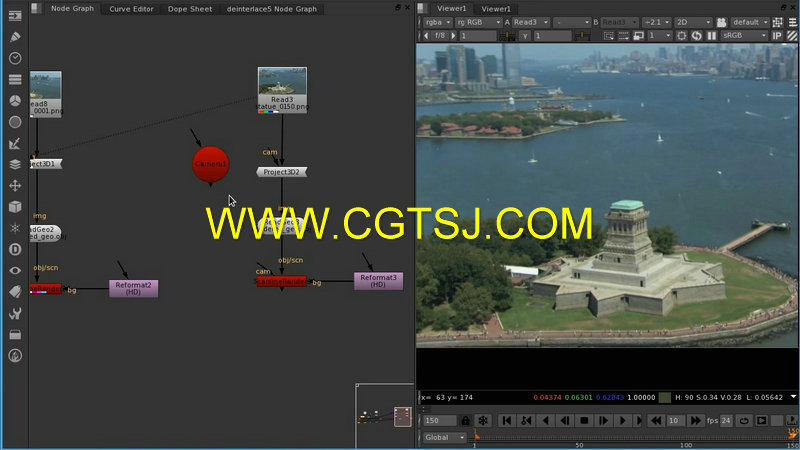Step forward one frame
800x450 pixels.
tap(603, 421)
